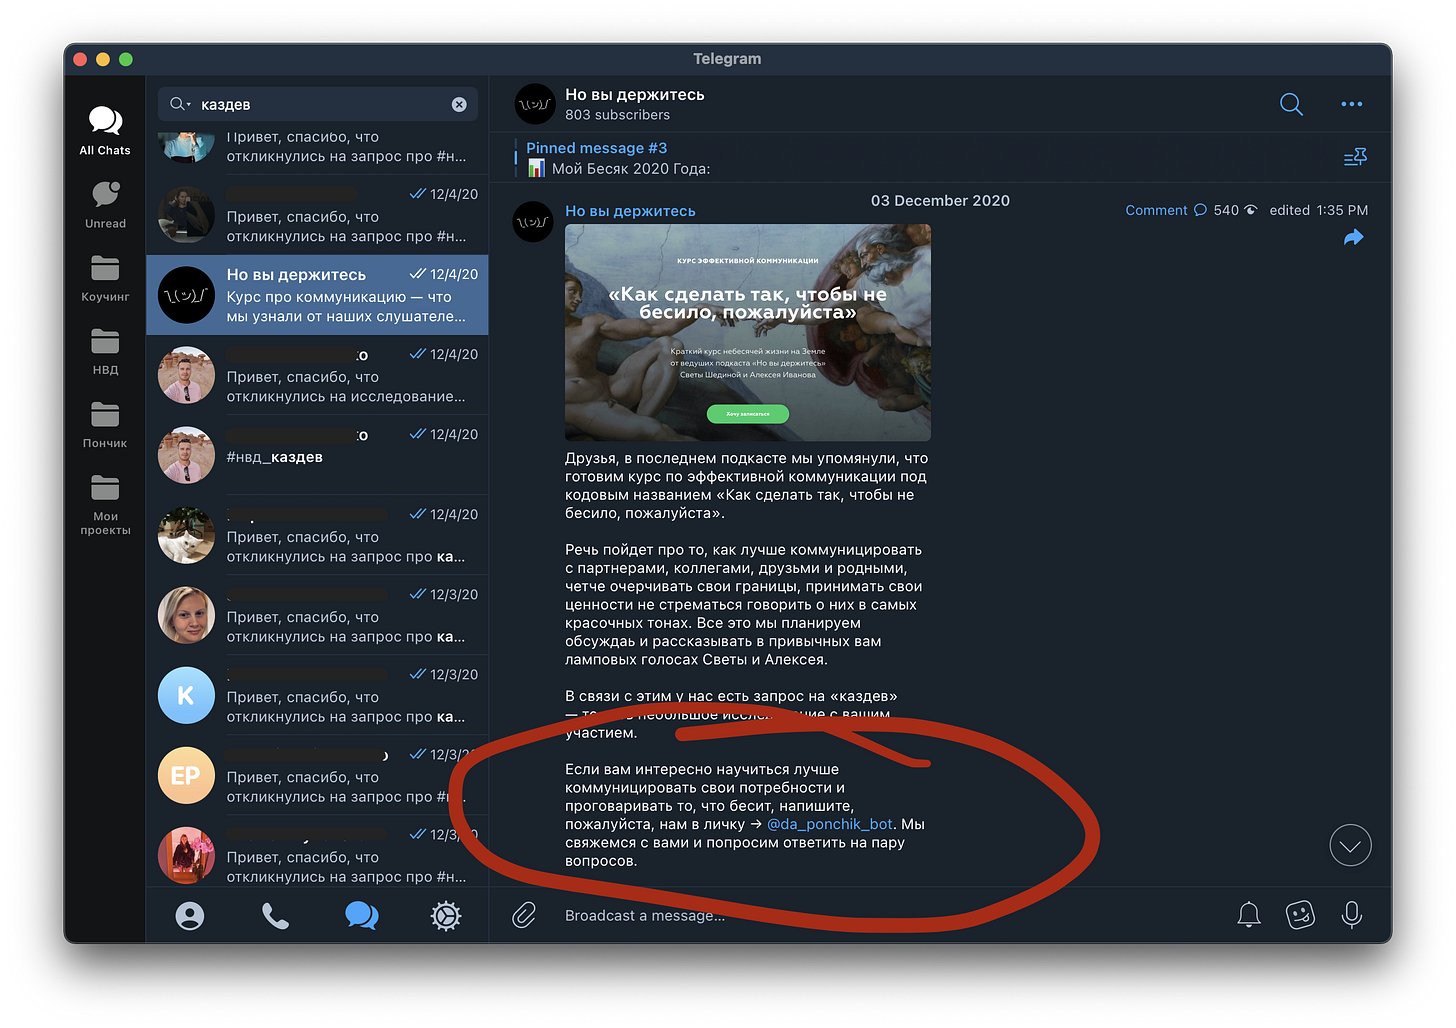This screenshot has height=1028, width=1456.
Task: Open the Мои проекты folder
Action: pyautogui.click(x=105, y=505)
